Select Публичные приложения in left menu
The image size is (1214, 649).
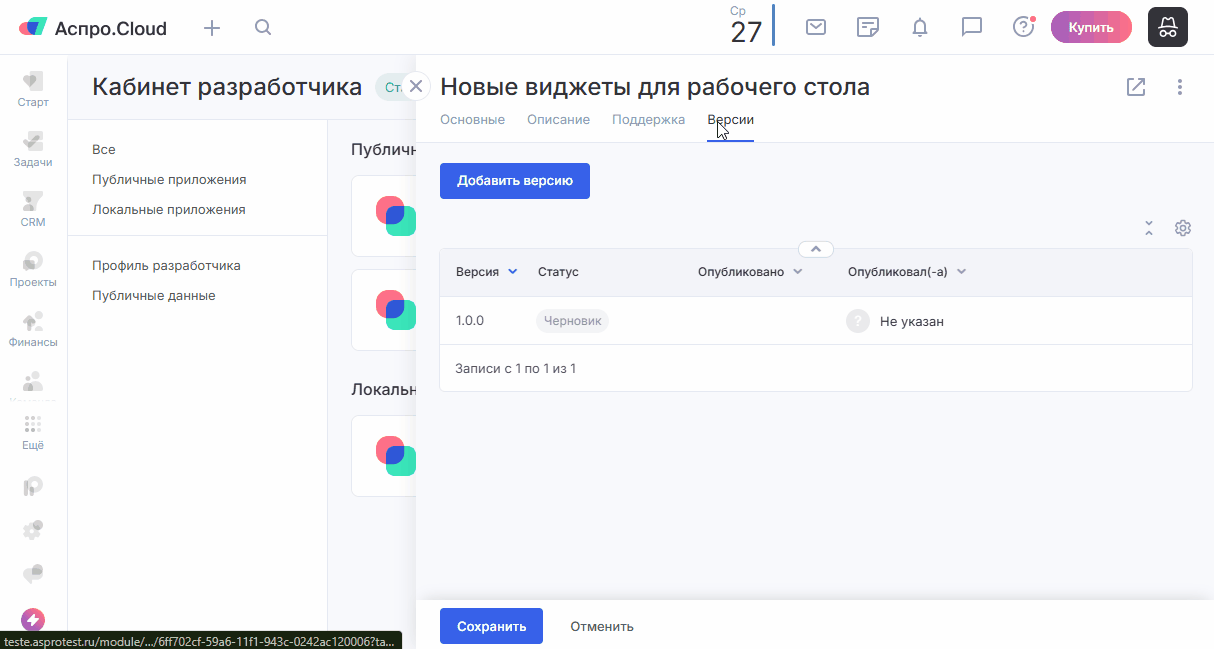[169, 180]
